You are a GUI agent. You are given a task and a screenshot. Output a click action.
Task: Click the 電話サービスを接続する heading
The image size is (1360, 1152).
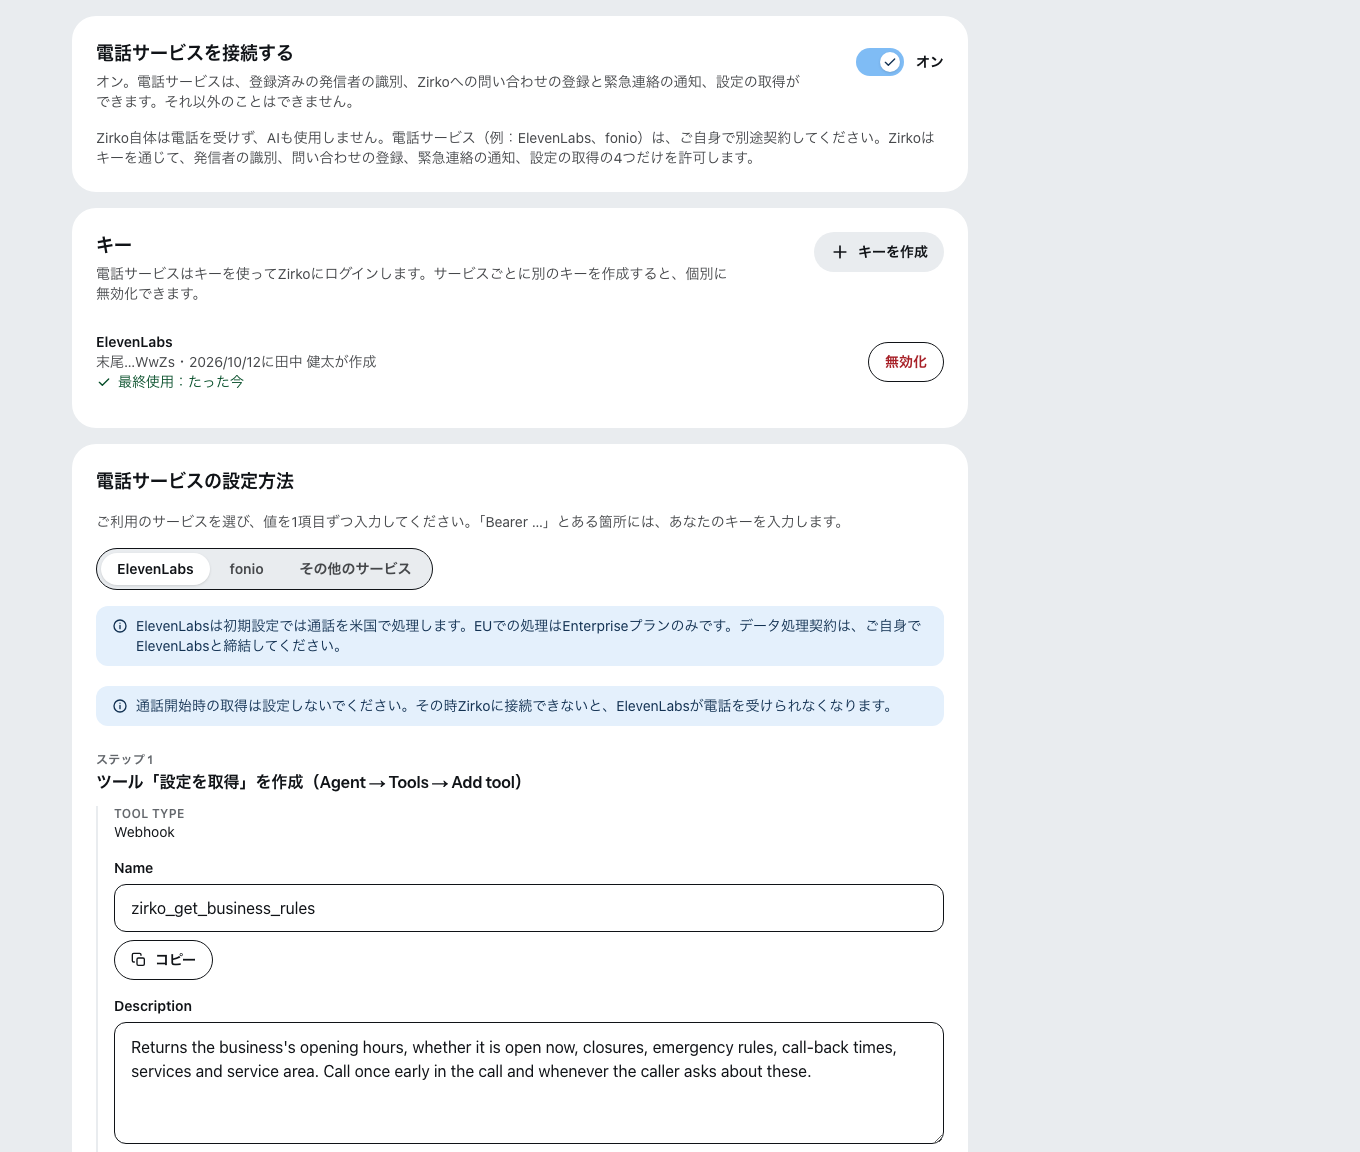[194, 53]
